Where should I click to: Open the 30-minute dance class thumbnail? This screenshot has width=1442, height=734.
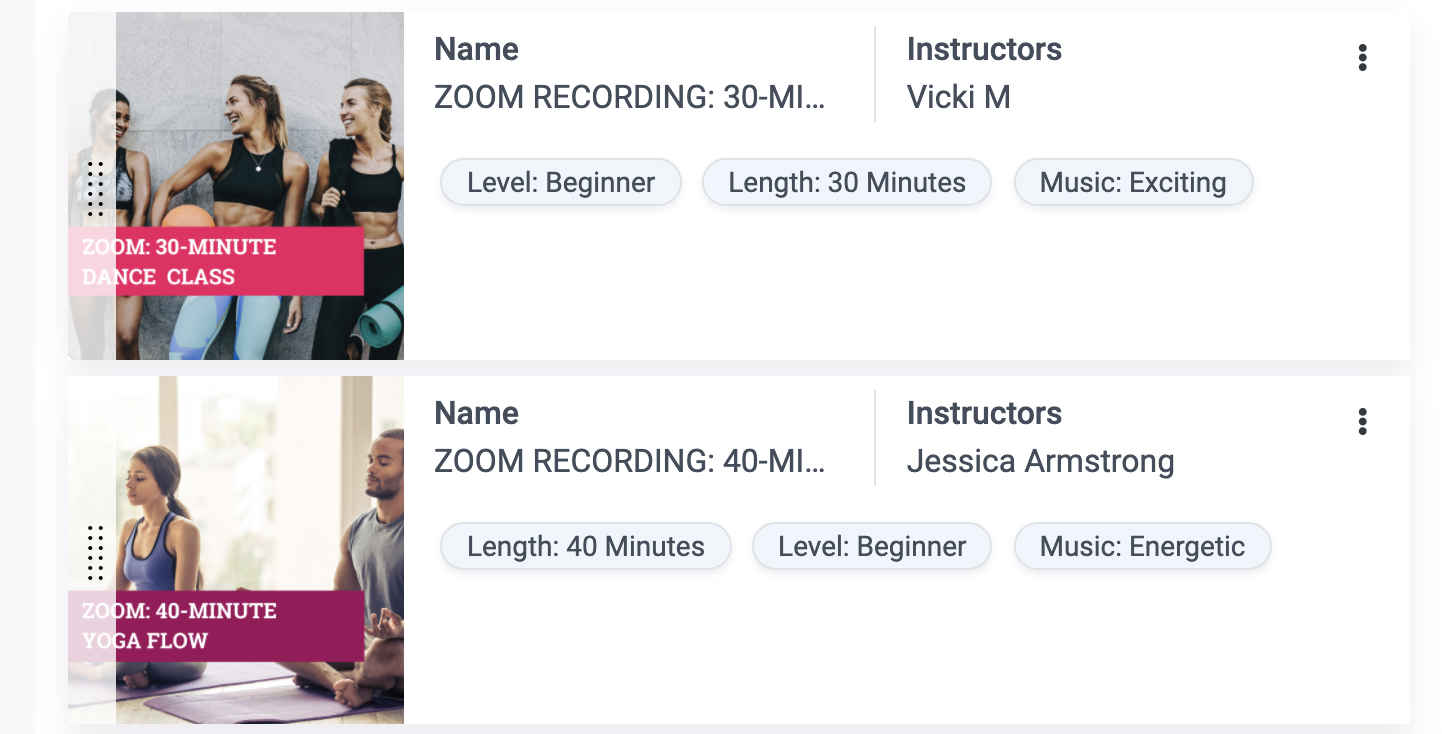260,186
